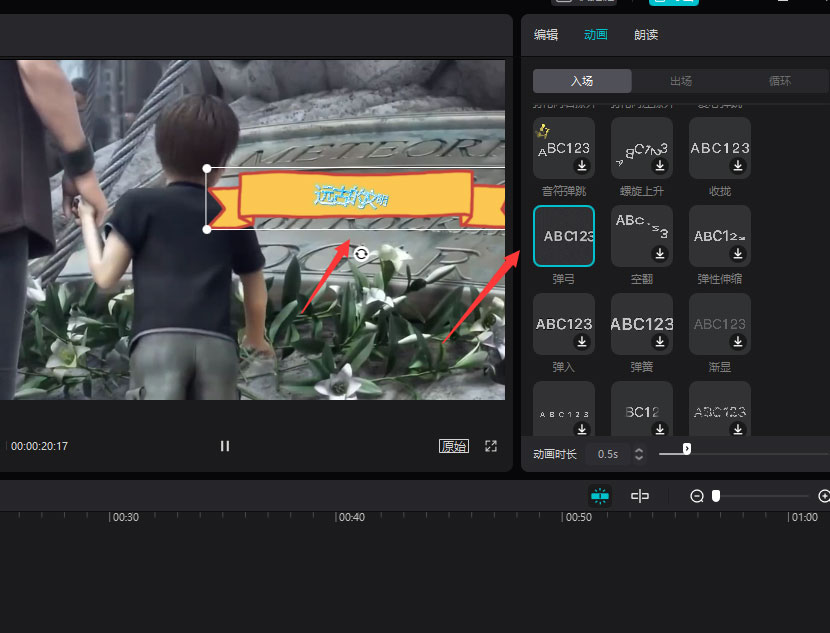Open the 朗读 tab
Image resolution: width=830 pixels, height=633 pixels.
click(646, 35)
